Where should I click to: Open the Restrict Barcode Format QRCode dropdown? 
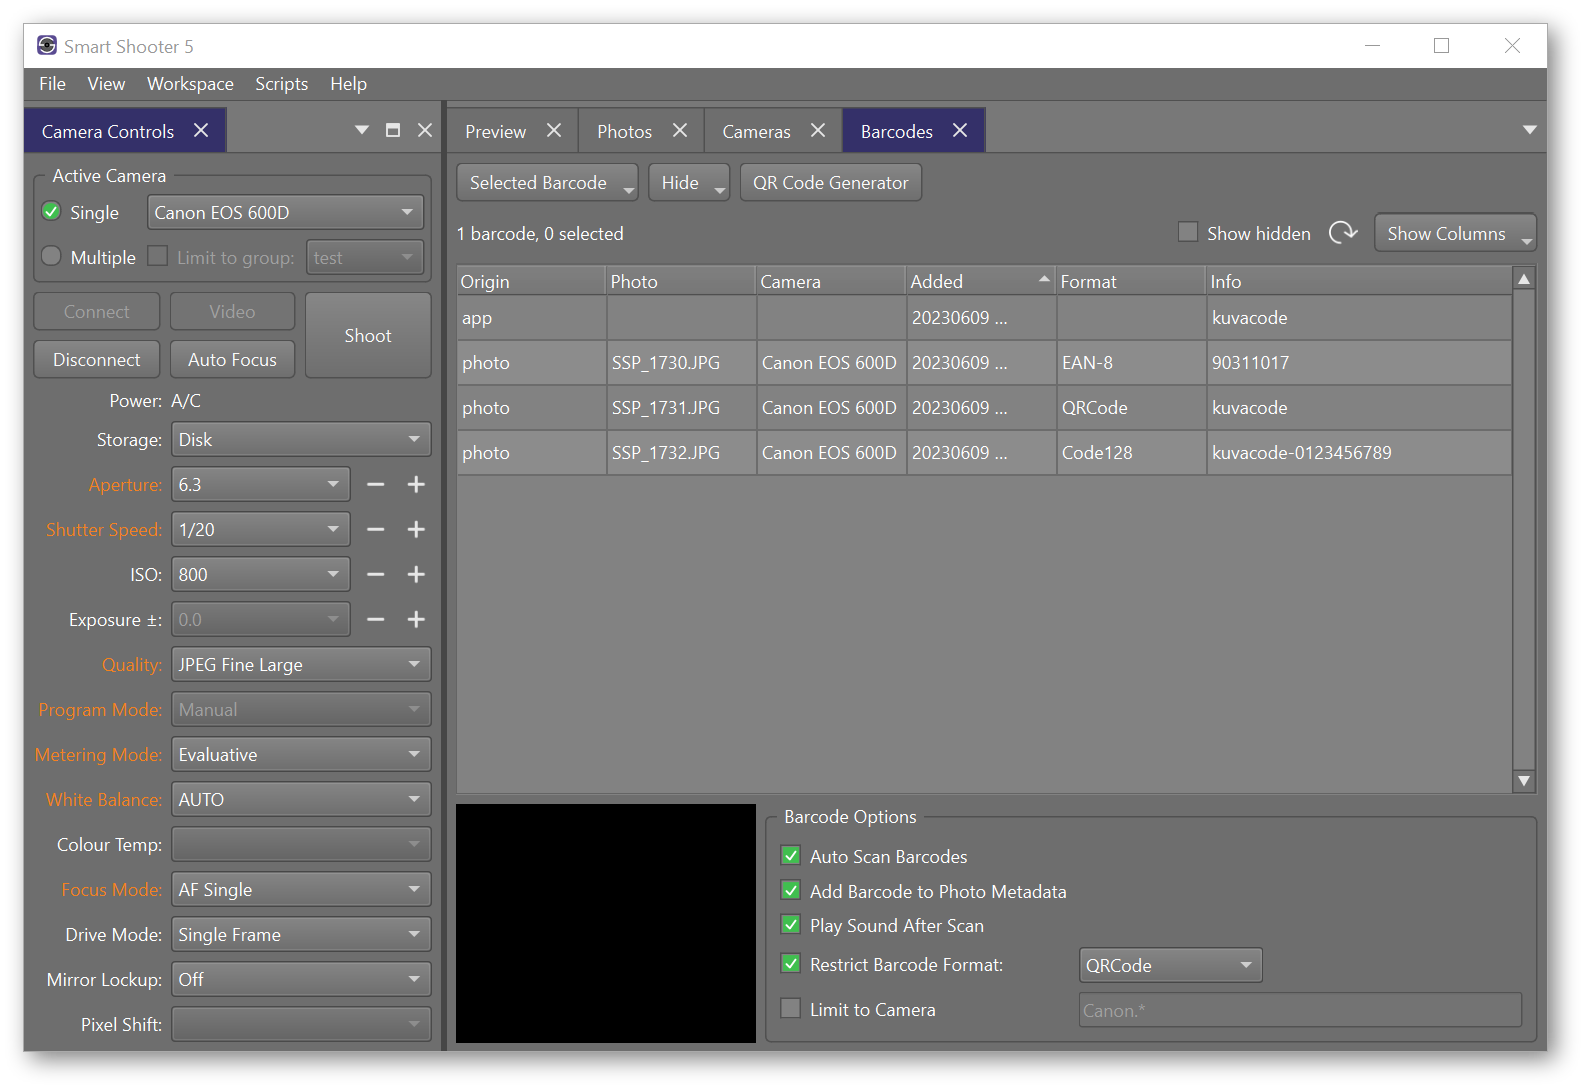1171,966
